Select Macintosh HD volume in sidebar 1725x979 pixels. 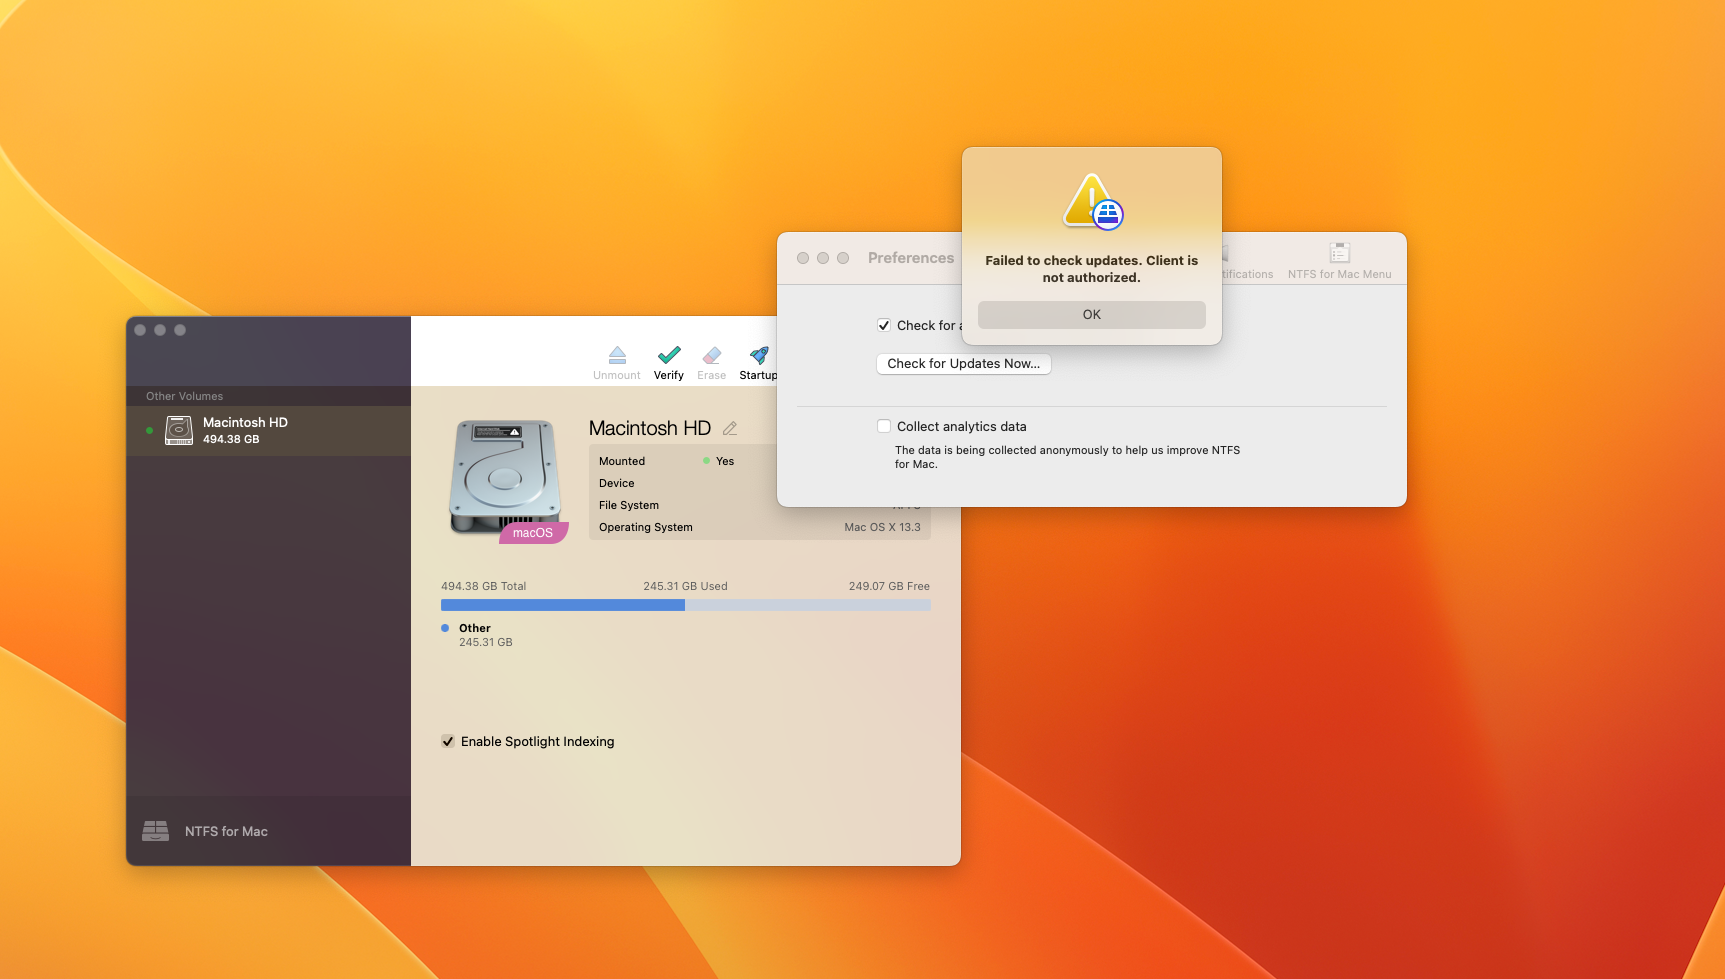pyautogui.click(x=268, y=431)
